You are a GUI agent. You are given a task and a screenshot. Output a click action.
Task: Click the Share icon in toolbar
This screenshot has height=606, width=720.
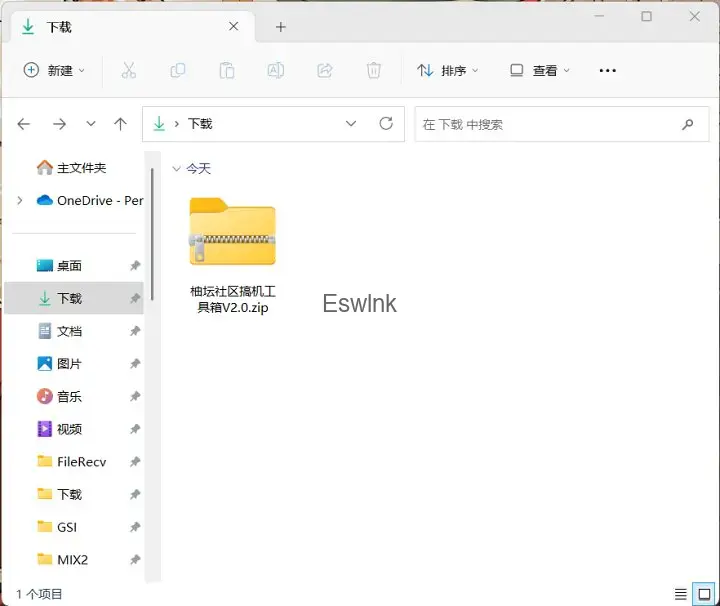point(325,70)
